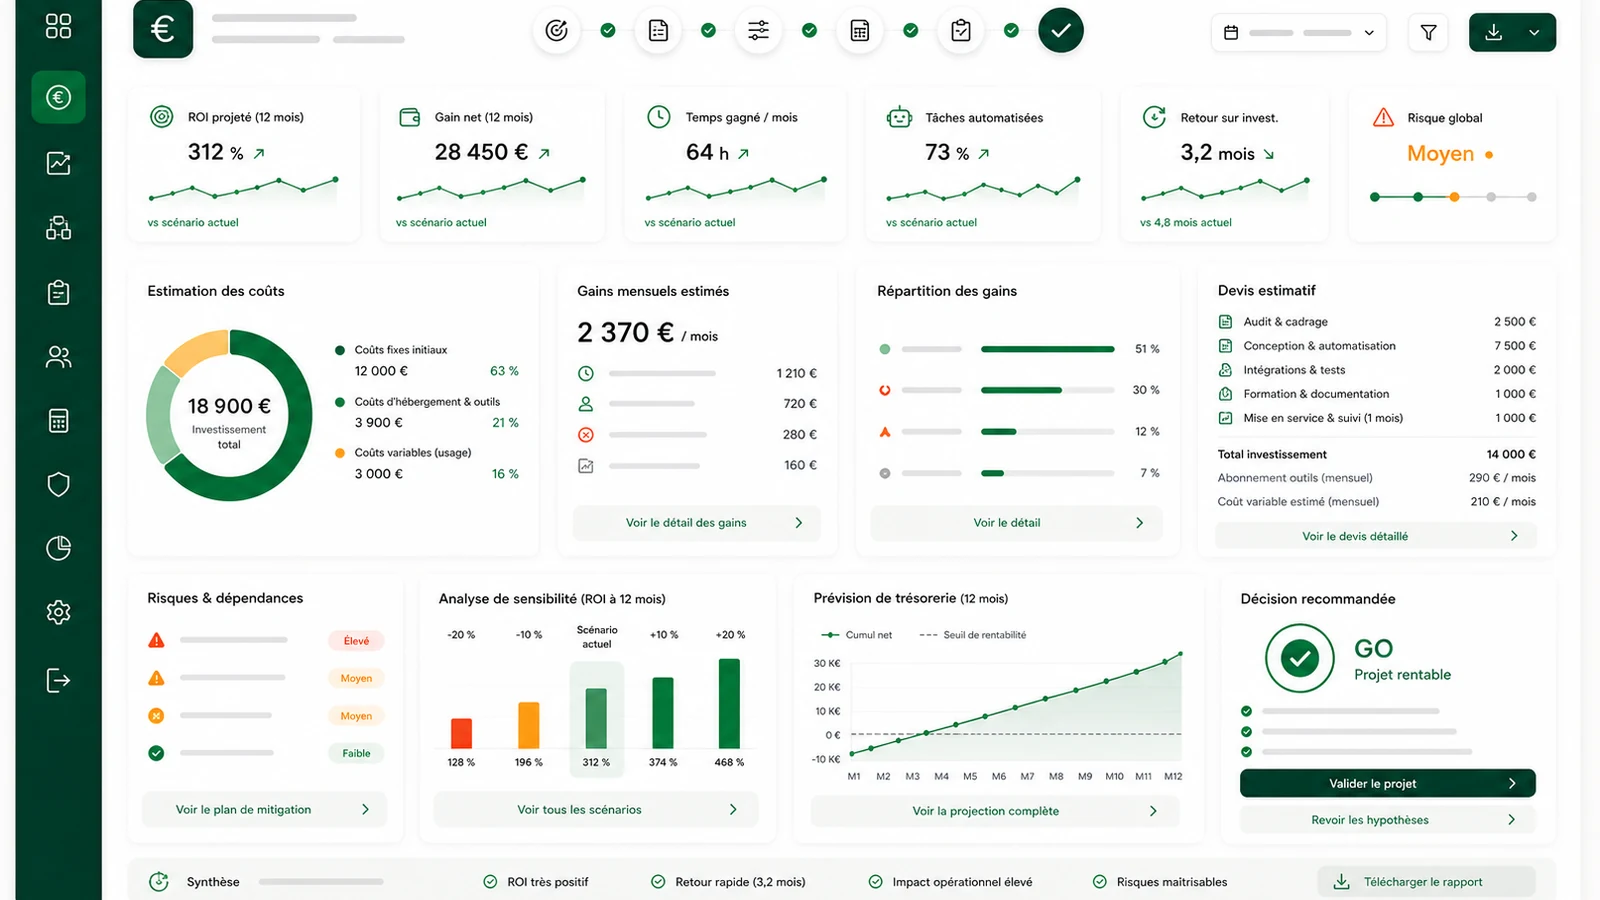Screen dimensions: 1600x900
Task: Open the date range dropdown
Action: 1298,33
